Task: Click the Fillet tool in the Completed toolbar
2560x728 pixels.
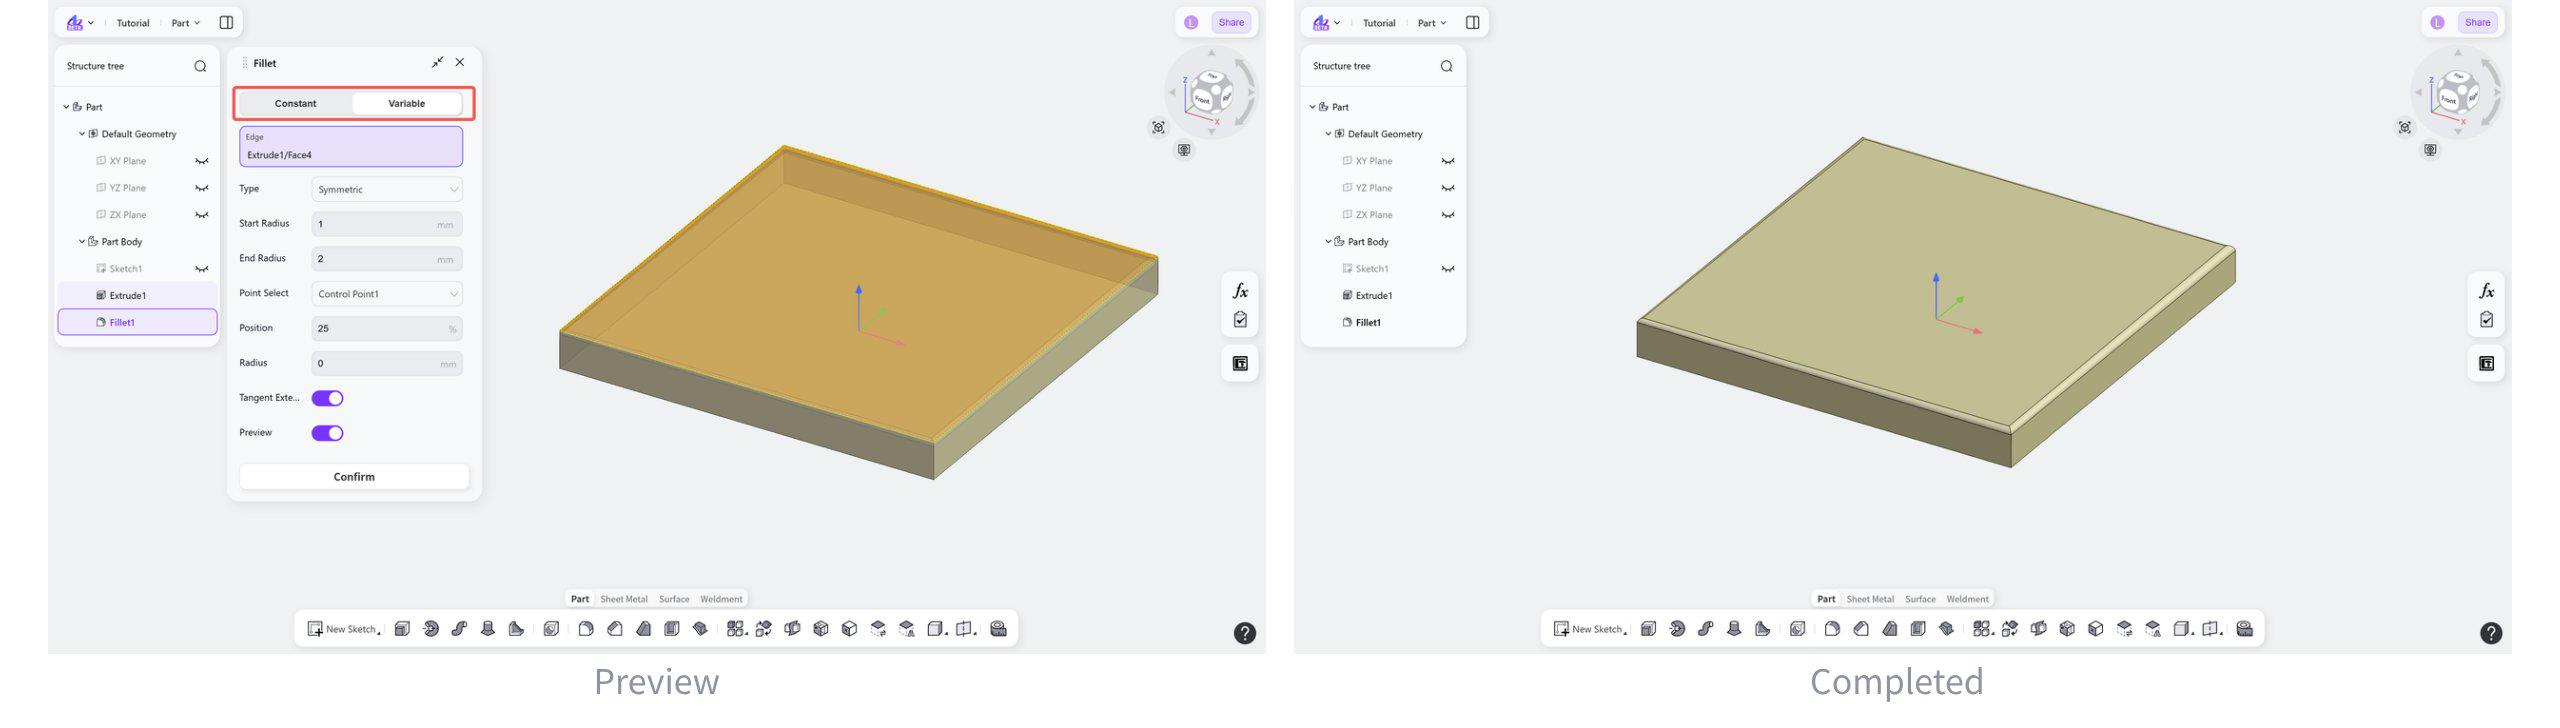Action: coord(1832,629)
